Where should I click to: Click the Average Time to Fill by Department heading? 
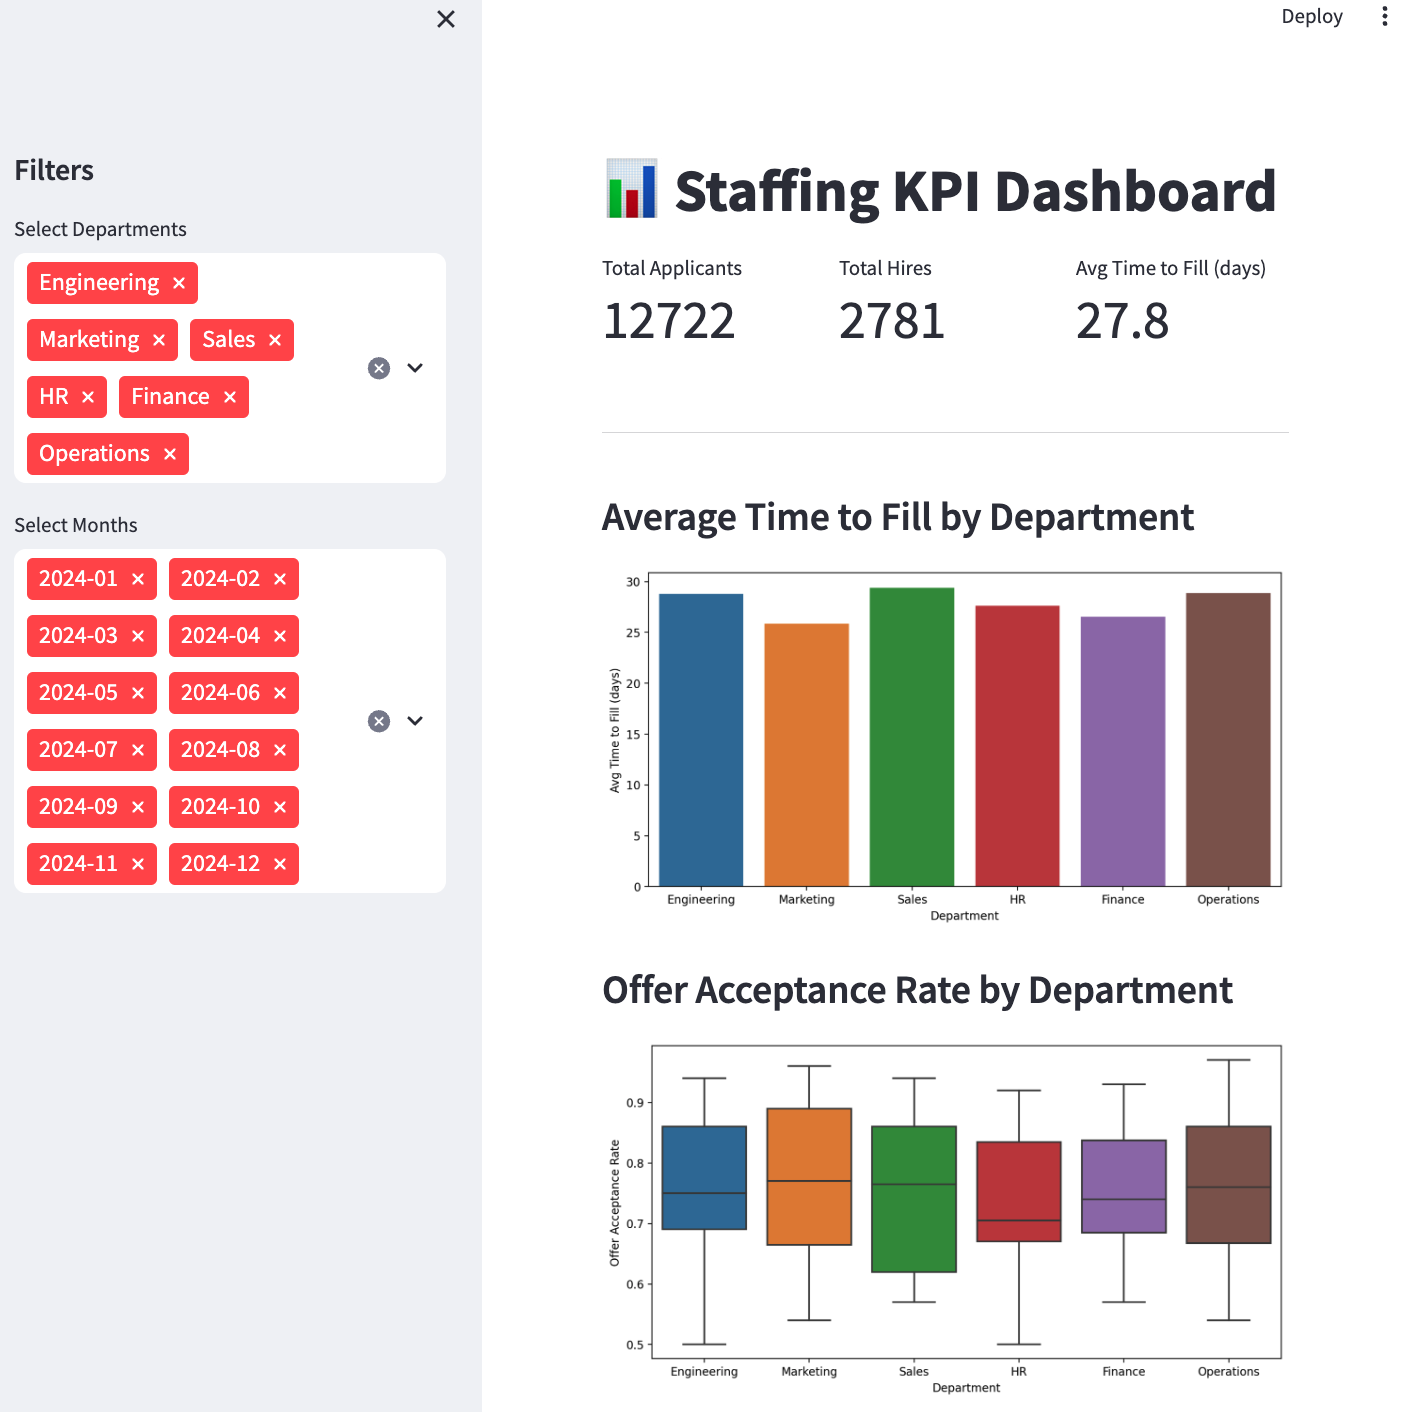click(898, 518)
